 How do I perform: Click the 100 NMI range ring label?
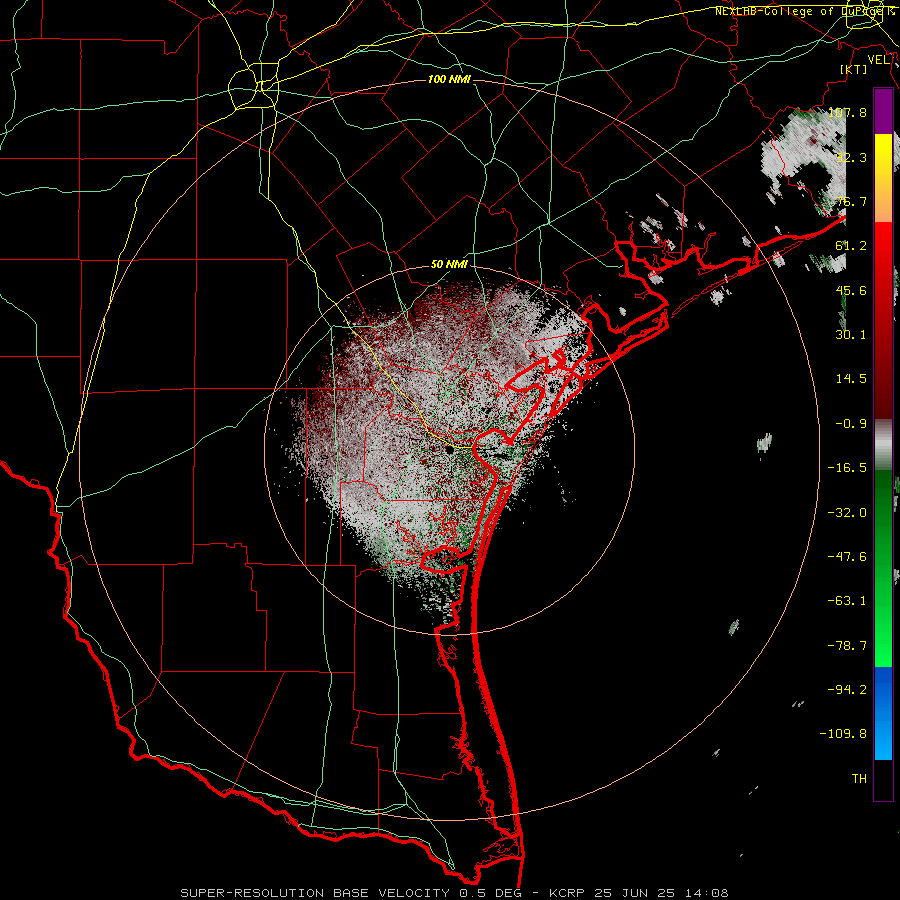pyautogui.click(x=449, y=79)
